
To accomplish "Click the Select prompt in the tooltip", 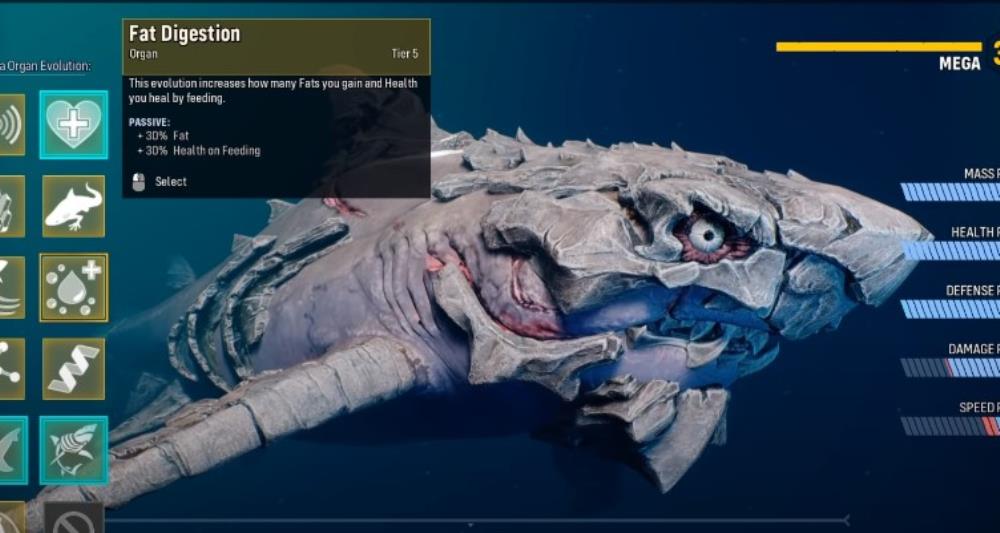I will click(x=171, y=182).
